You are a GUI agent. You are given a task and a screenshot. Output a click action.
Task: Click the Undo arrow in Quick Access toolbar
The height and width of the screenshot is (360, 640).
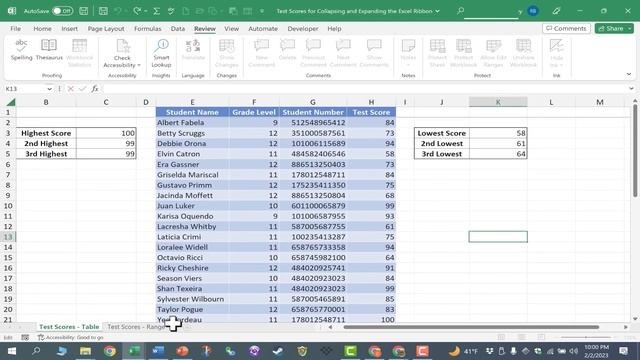(x=118, y=11)
